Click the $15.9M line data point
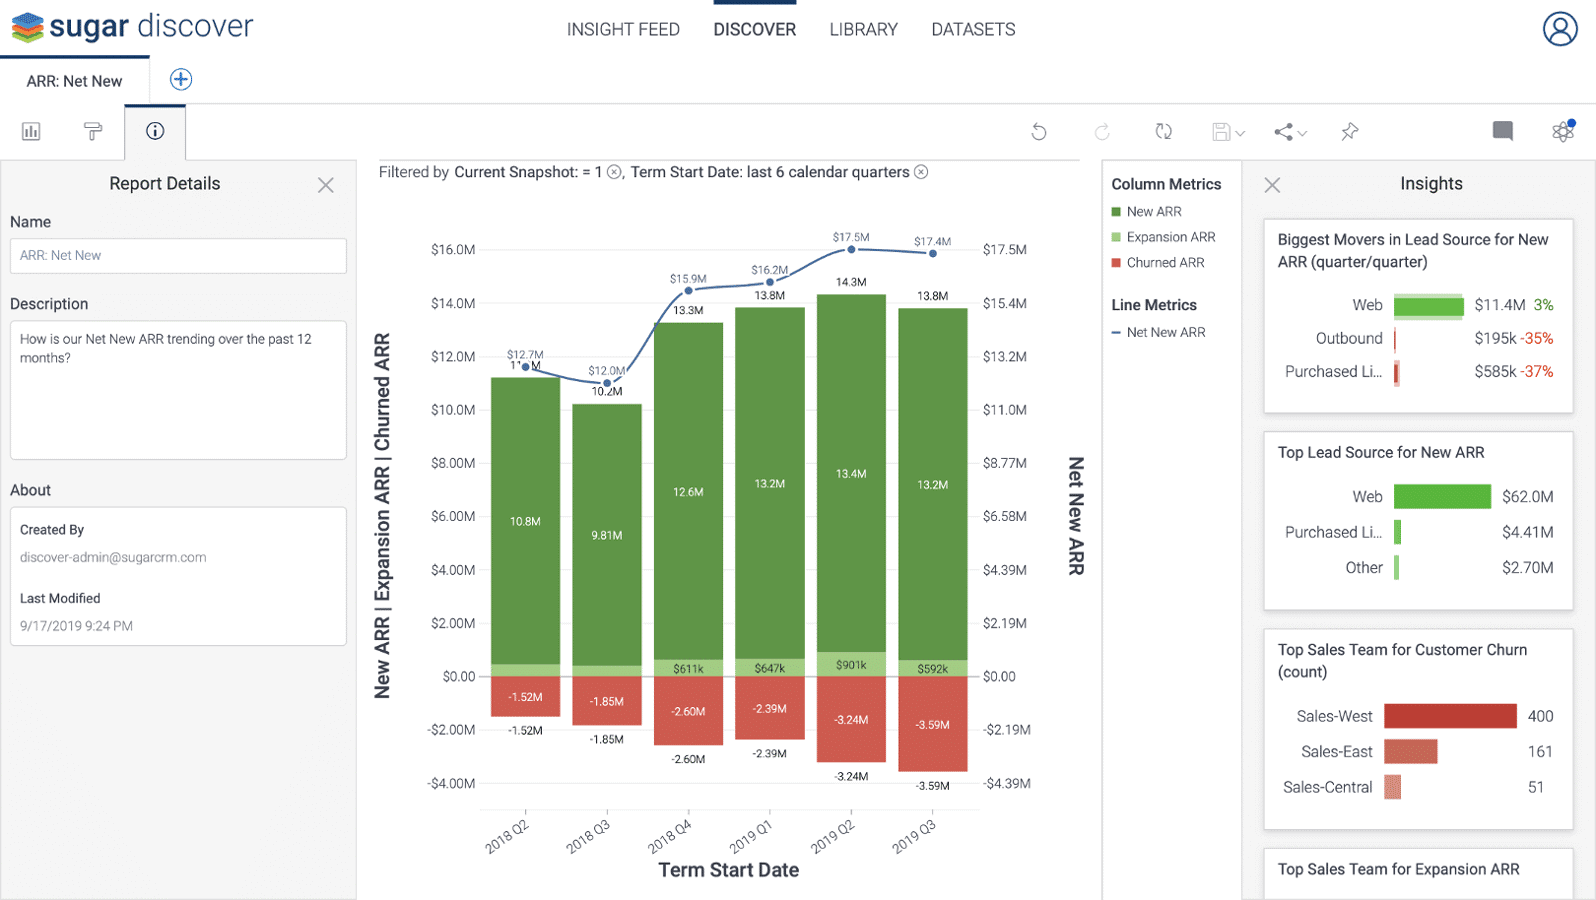Screen dimensions: 1596x900 tap(688, 290)
